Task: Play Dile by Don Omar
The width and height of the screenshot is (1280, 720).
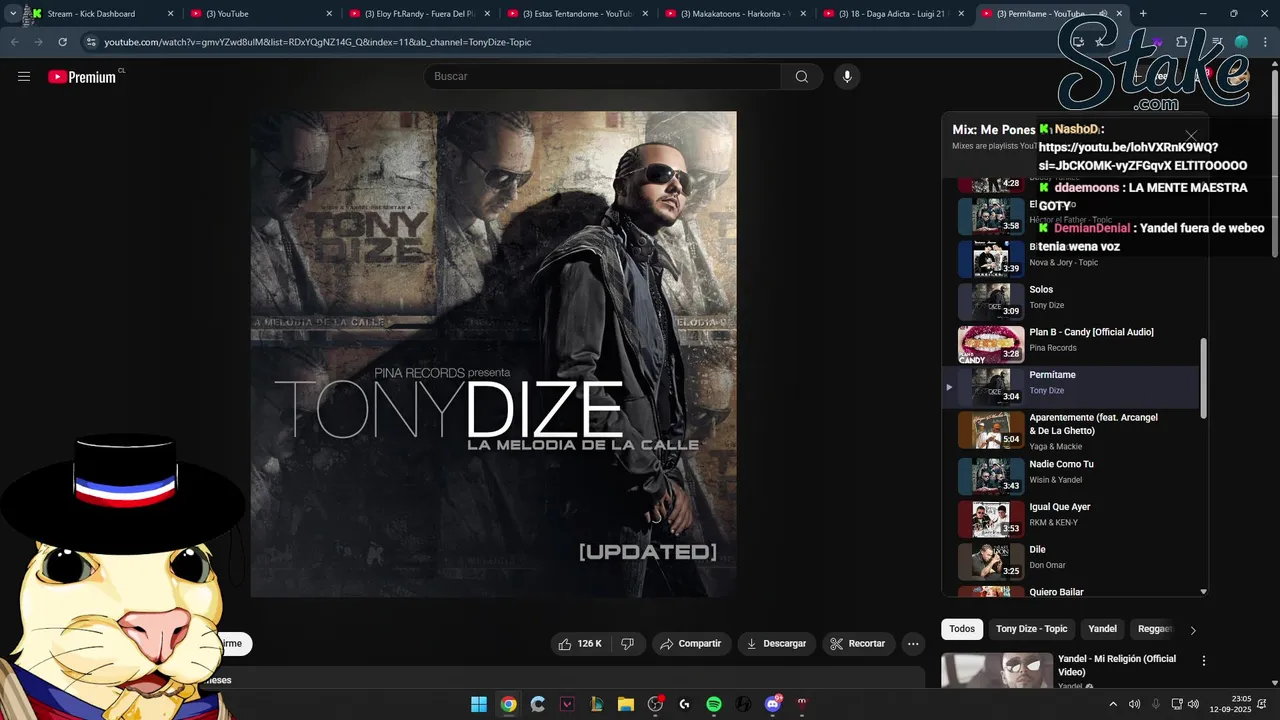Action: [x=1070, y=562]
